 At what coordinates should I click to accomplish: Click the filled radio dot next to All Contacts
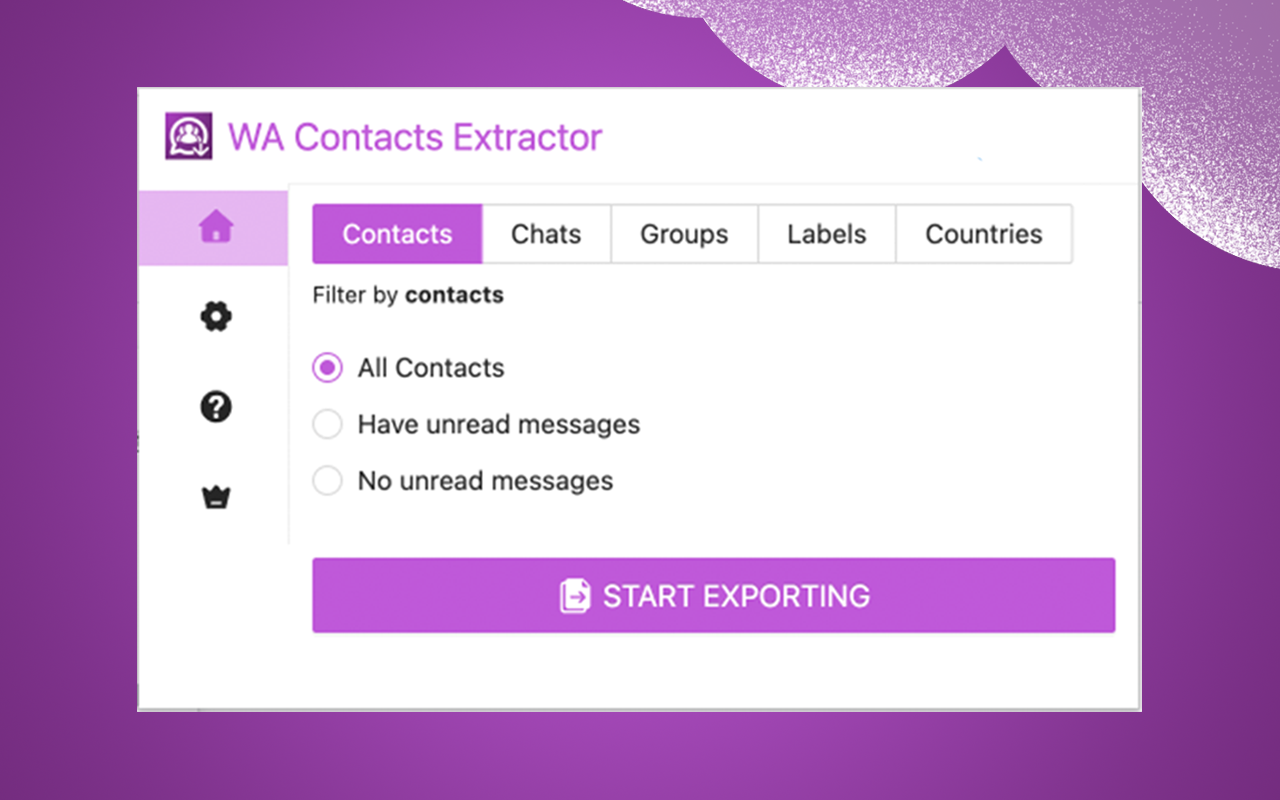tap(327, 367)
